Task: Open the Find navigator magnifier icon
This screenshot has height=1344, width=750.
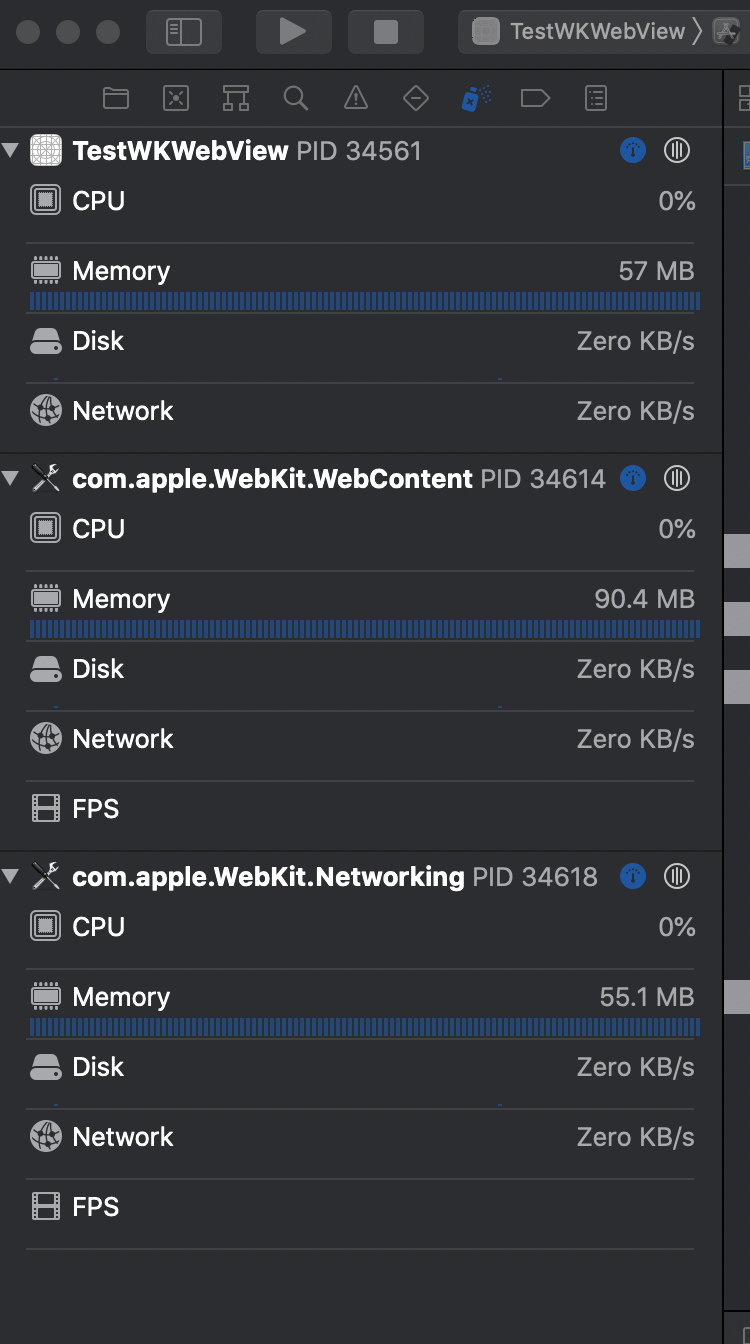Action: 295,98
